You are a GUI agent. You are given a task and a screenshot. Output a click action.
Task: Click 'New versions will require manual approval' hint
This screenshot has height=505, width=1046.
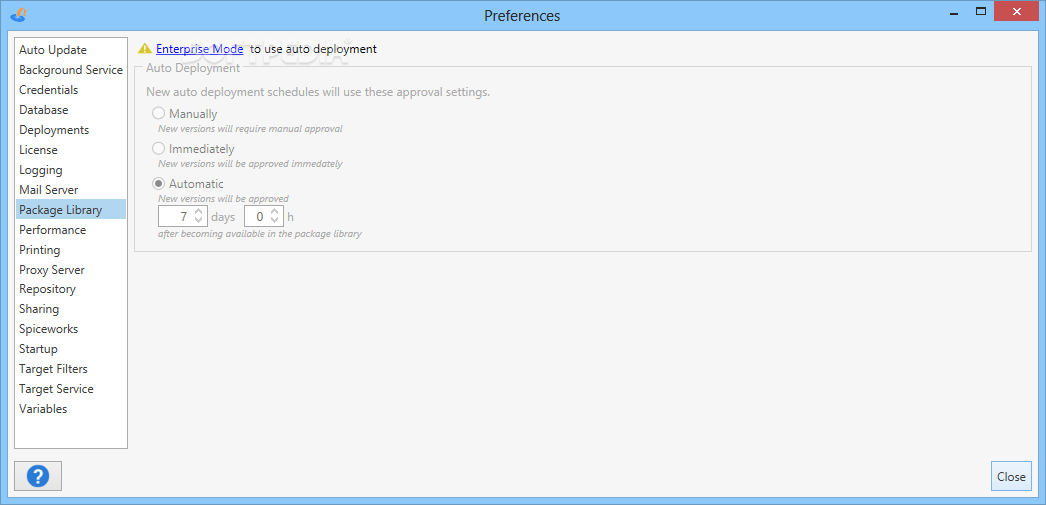[250, 129]
